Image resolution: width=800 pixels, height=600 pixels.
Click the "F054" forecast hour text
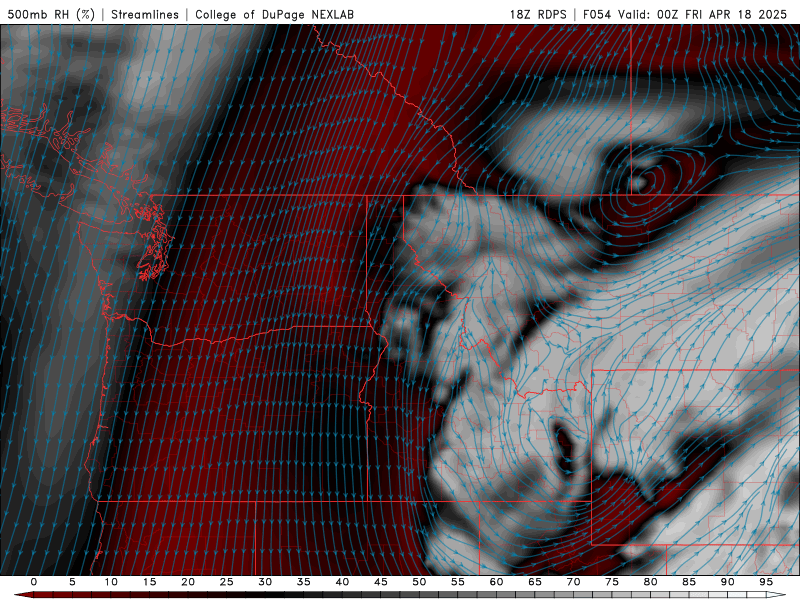tap(597, 14)
